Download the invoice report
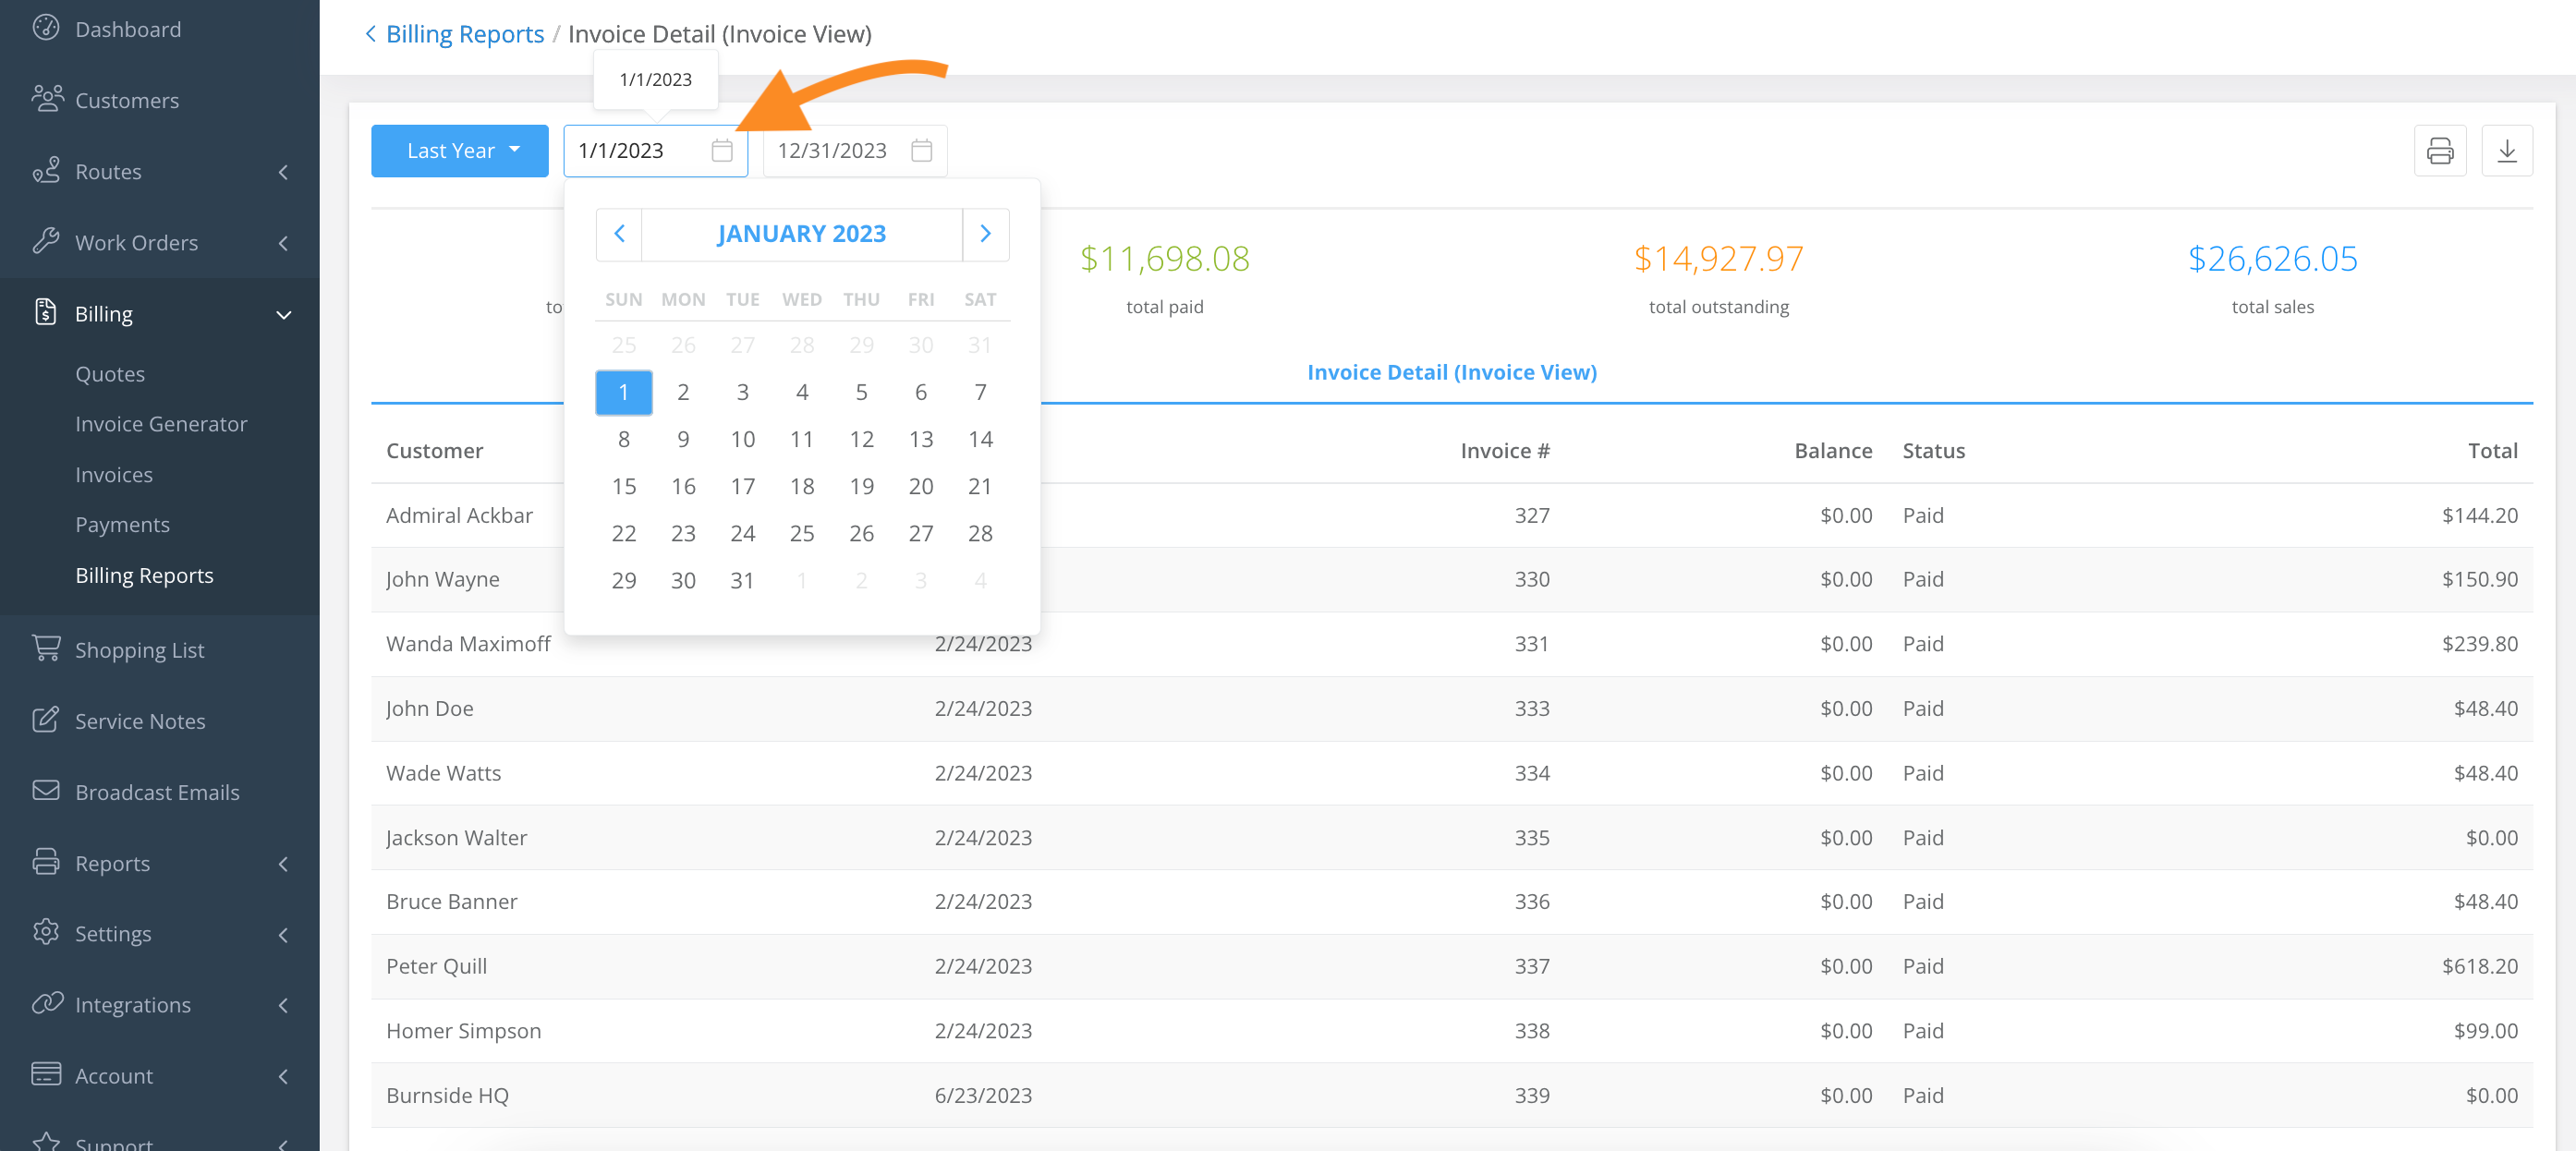Image resolution: width=2576 pixels, height=1151 pixels. pyautogui.click(x=2506, y=151)
